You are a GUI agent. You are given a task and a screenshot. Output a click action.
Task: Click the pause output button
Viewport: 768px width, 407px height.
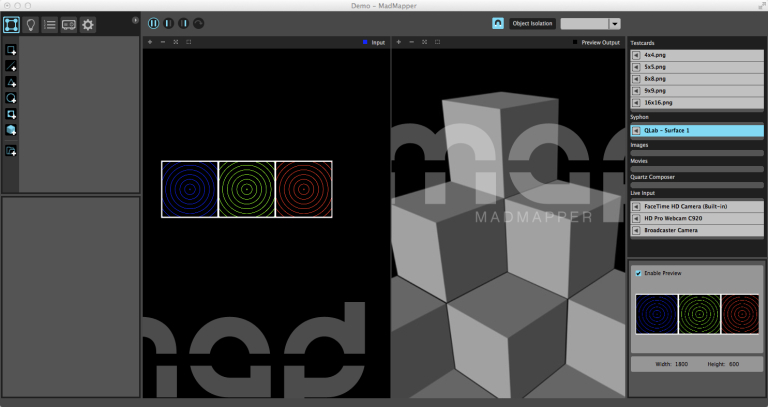point(154,23)
